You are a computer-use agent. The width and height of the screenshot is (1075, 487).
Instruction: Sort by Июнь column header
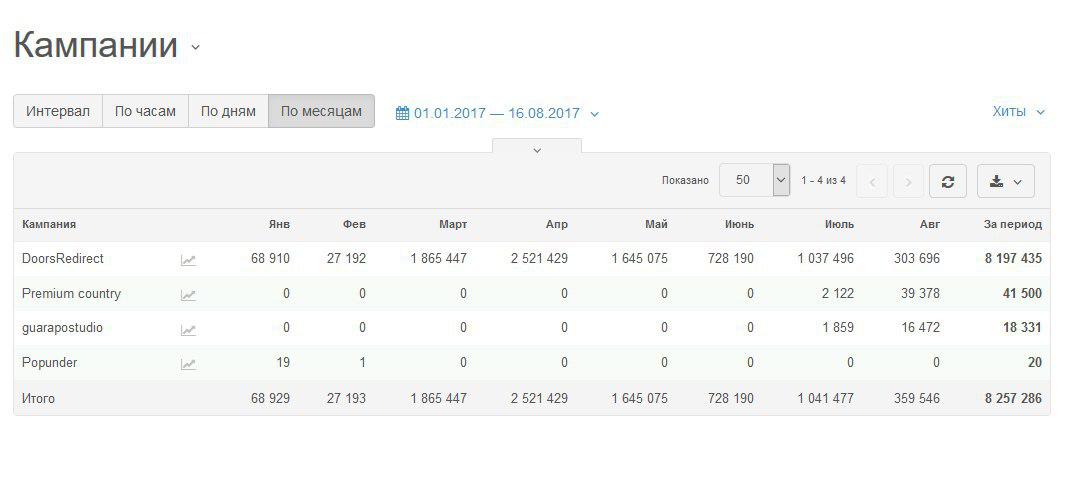point(739,224)
